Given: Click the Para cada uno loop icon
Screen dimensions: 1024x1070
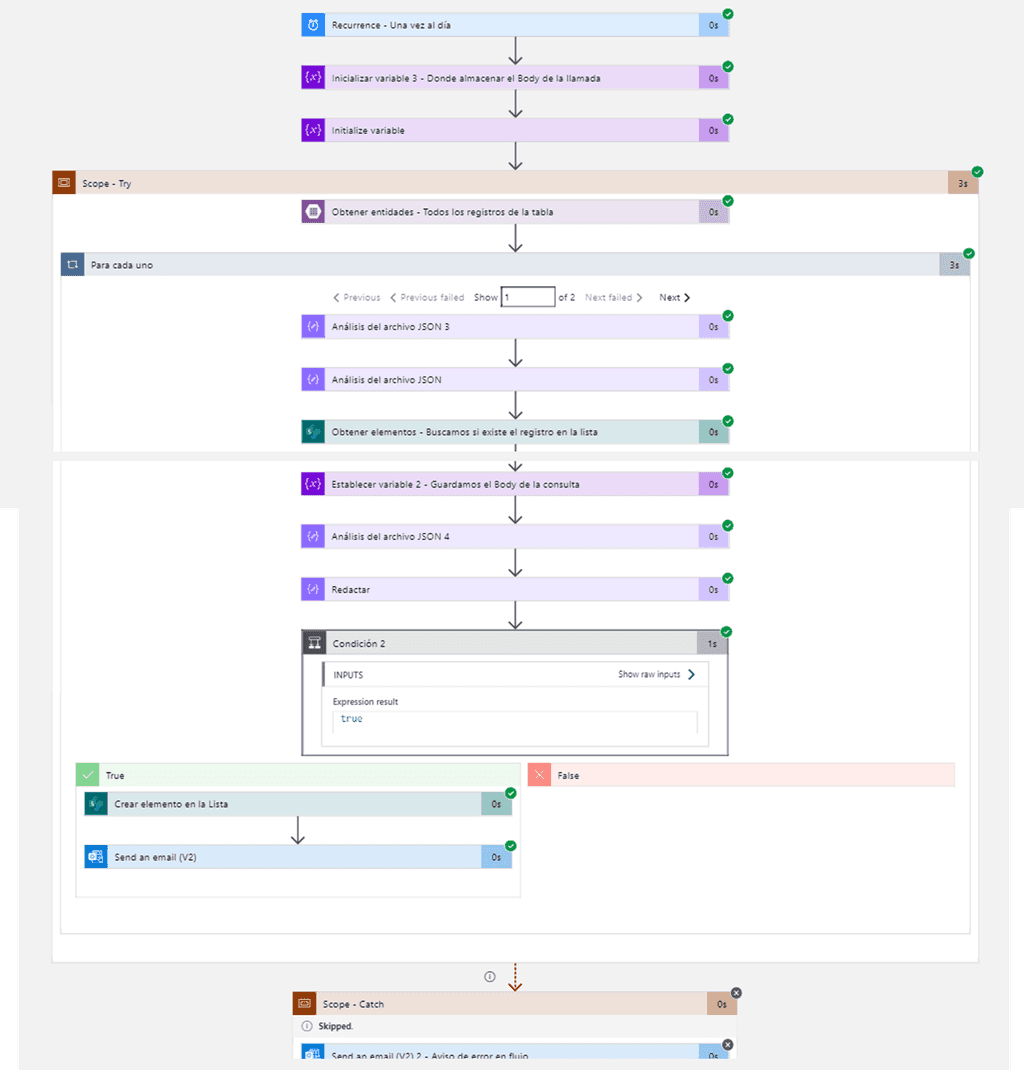Looking at the screenshot, I should [x=72, y=265].
